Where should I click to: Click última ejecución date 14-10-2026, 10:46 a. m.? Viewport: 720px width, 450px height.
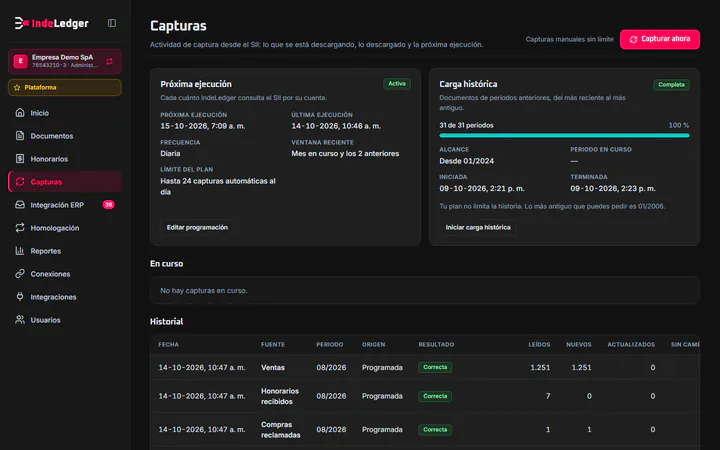(x=336, y=126)
